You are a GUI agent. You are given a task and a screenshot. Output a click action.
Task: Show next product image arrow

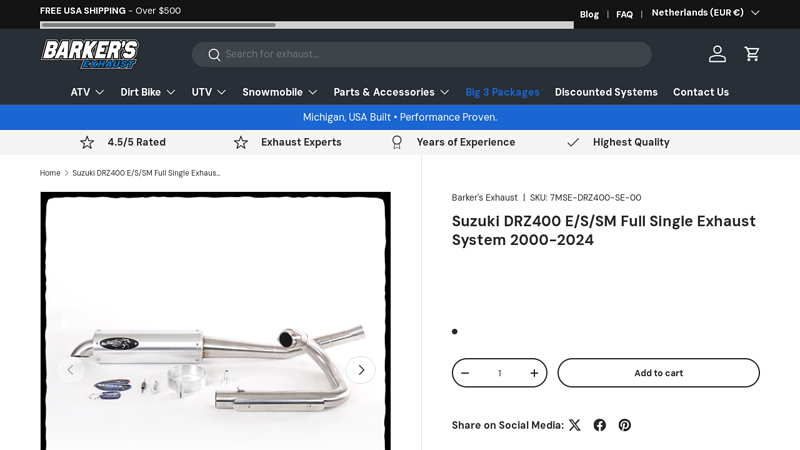click(361, 370)
